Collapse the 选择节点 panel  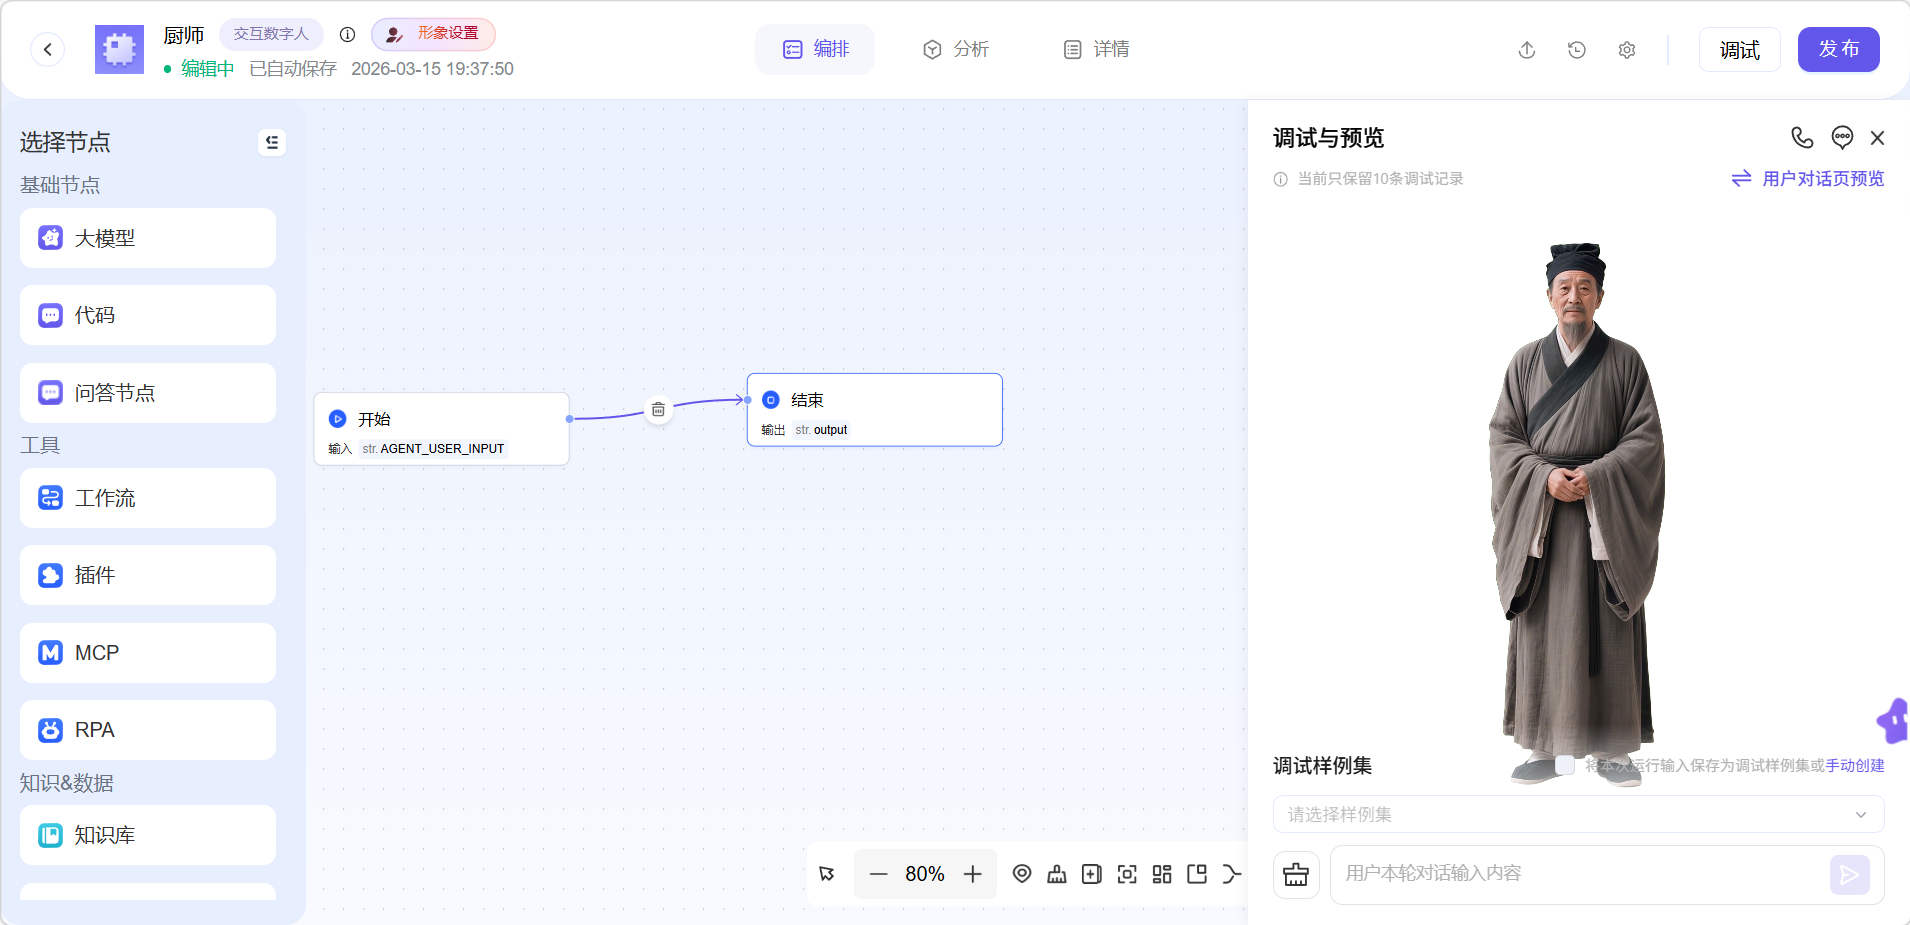pyautogui.click(x=272, y=143)
